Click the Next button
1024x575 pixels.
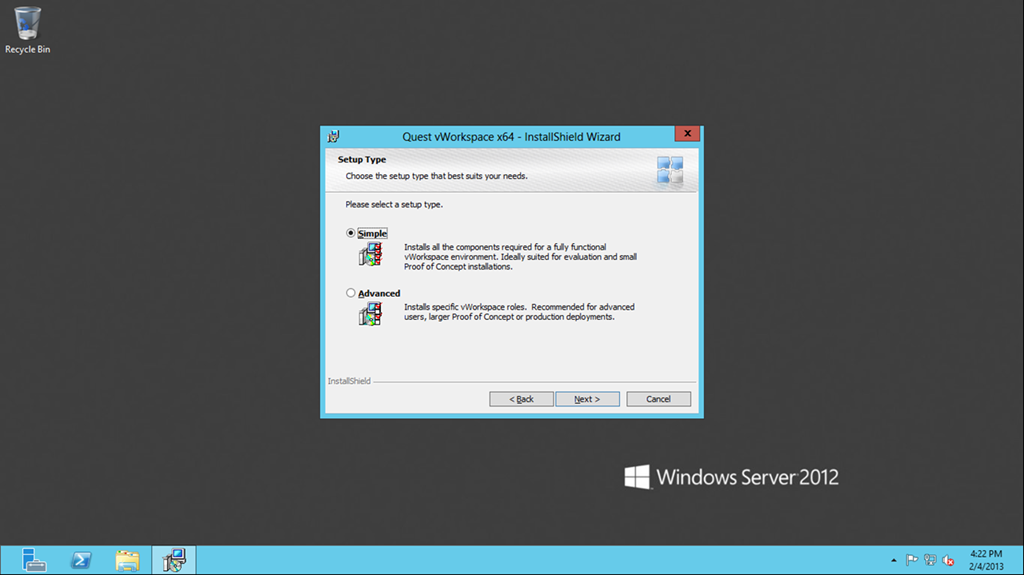click(x=587, y=399)
